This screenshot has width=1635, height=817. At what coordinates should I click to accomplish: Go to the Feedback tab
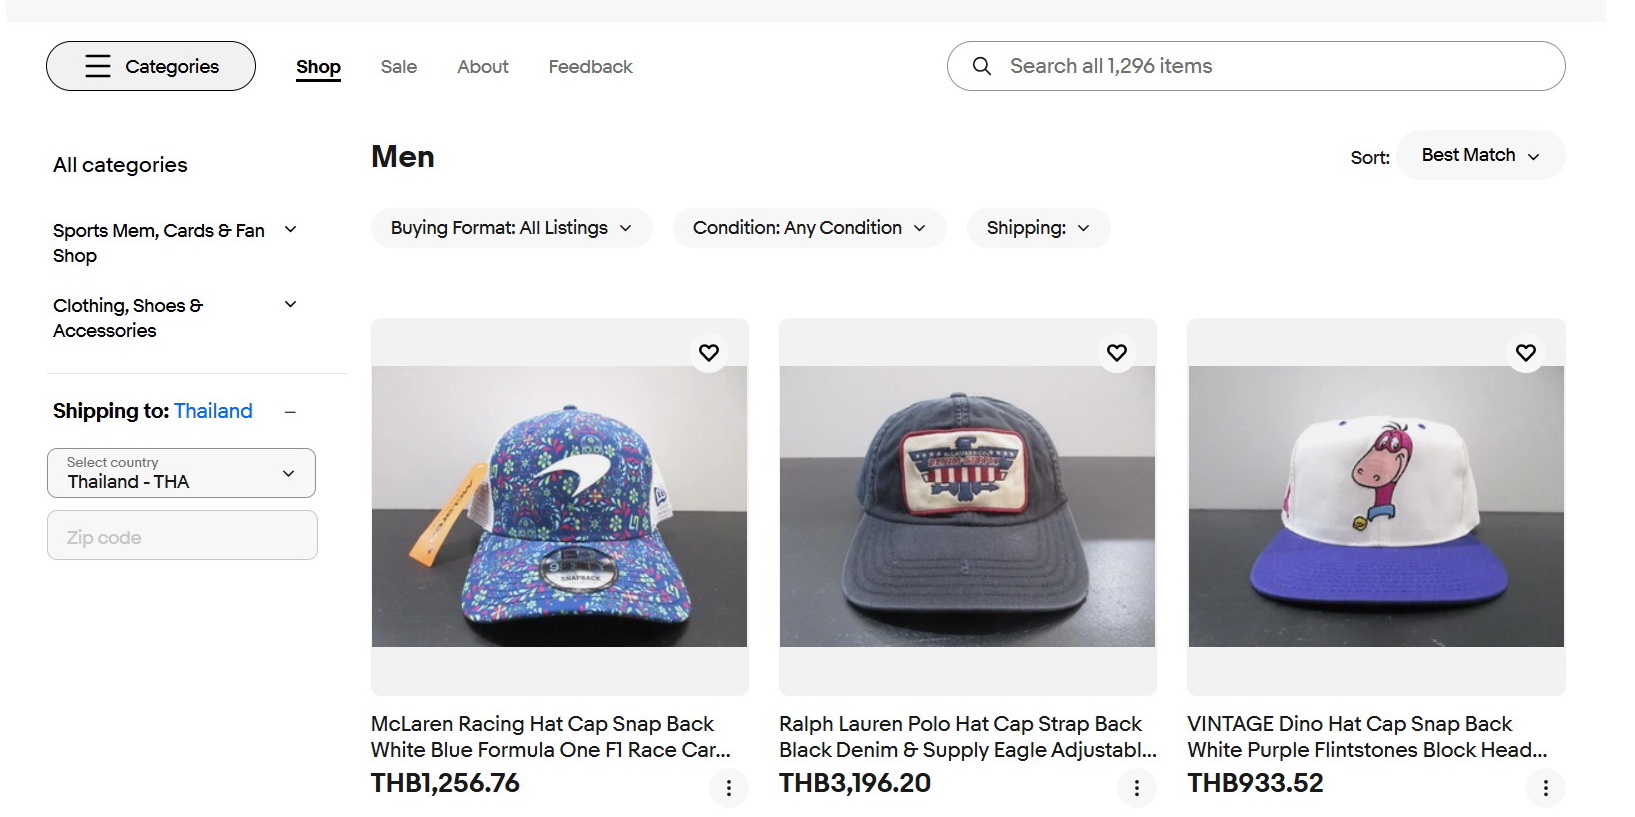pyautogui.click(x=590, y=67)
